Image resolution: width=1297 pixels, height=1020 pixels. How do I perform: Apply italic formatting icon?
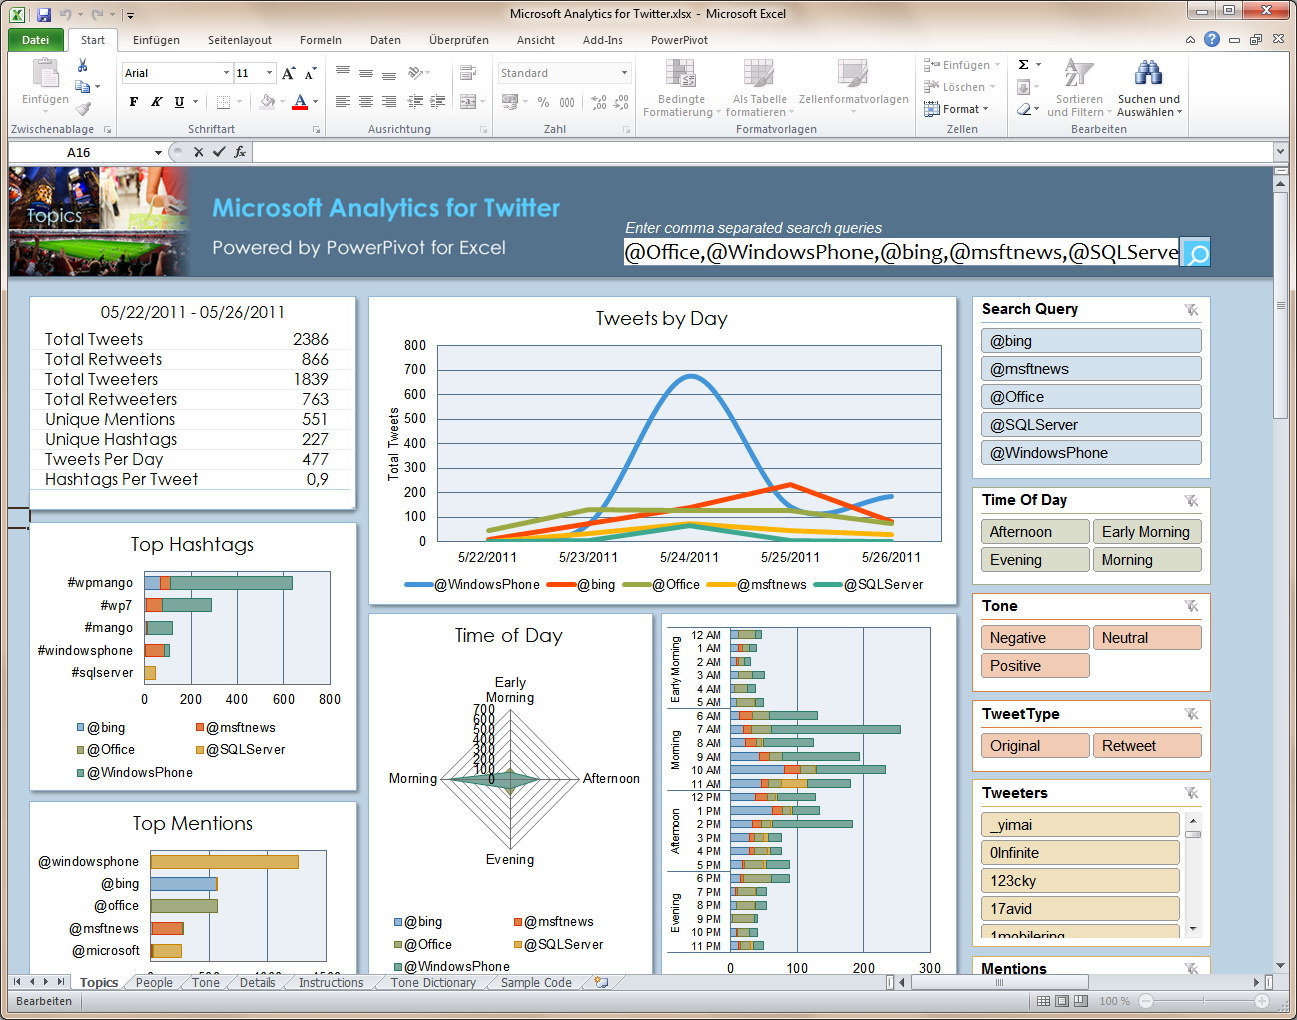pyautogui.click(x=156, y=102)
